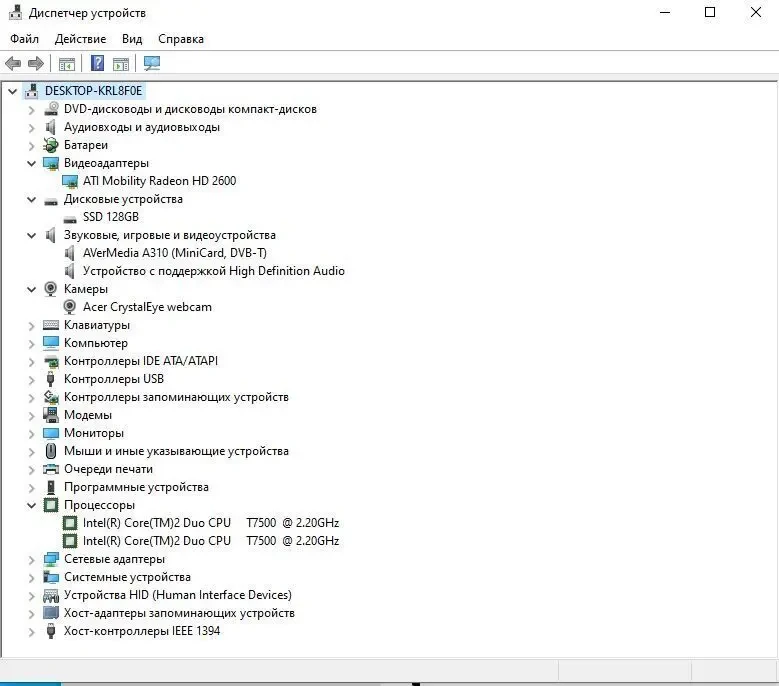Click the Хост-контроллеры IEEE 1394 icon
The height and width of the screenshot is (686, 779).
[x=50, y=631]
